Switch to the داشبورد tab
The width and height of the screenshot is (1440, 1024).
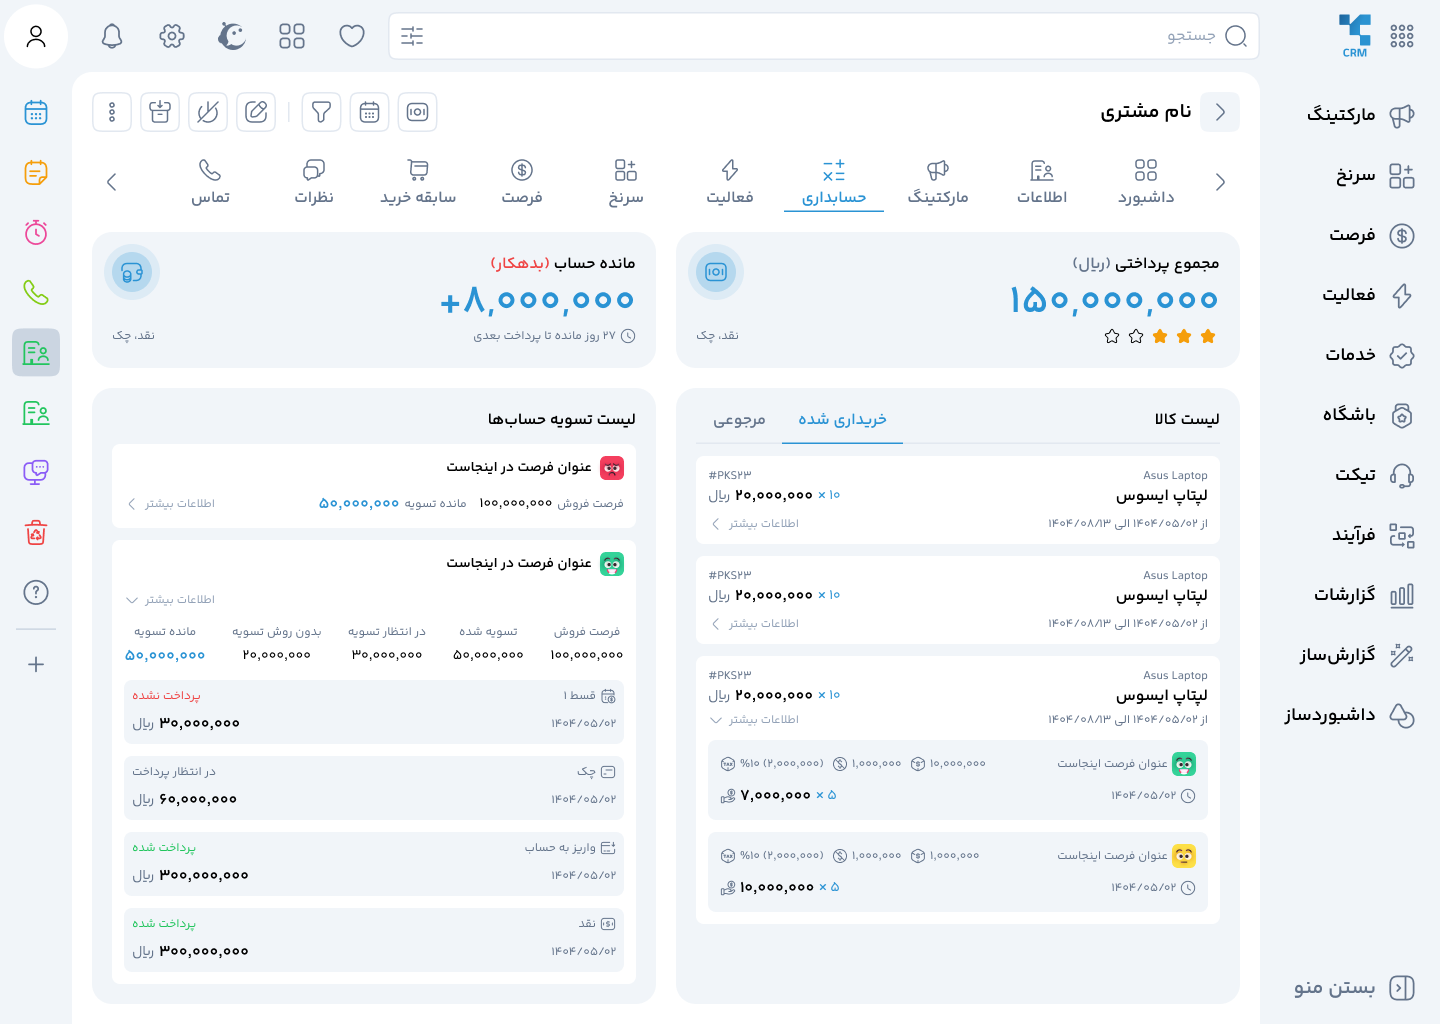1146,182
